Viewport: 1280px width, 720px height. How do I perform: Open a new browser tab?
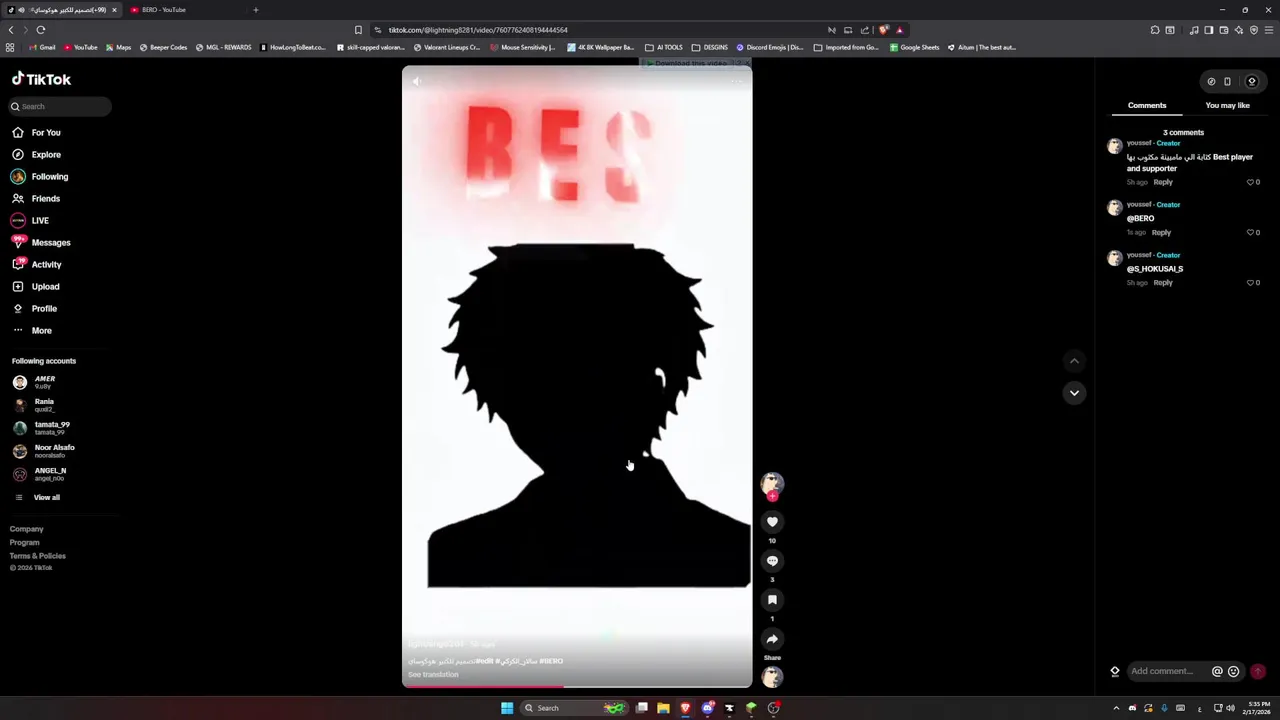(x=255, y=9)
